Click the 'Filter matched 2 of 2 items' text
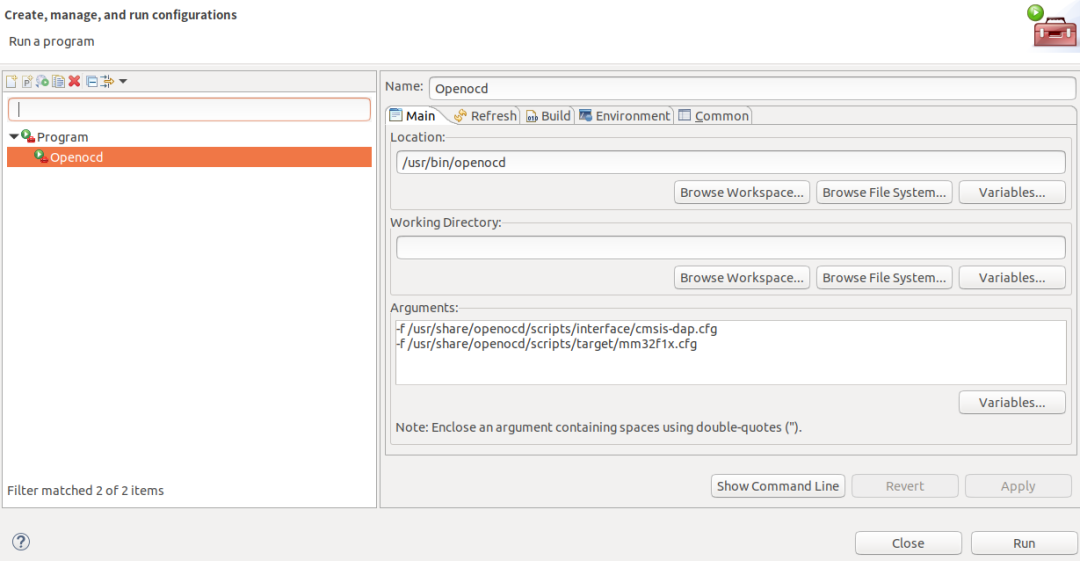Image resolution: width=1080 pixels, height=561 pixels. 85,490
